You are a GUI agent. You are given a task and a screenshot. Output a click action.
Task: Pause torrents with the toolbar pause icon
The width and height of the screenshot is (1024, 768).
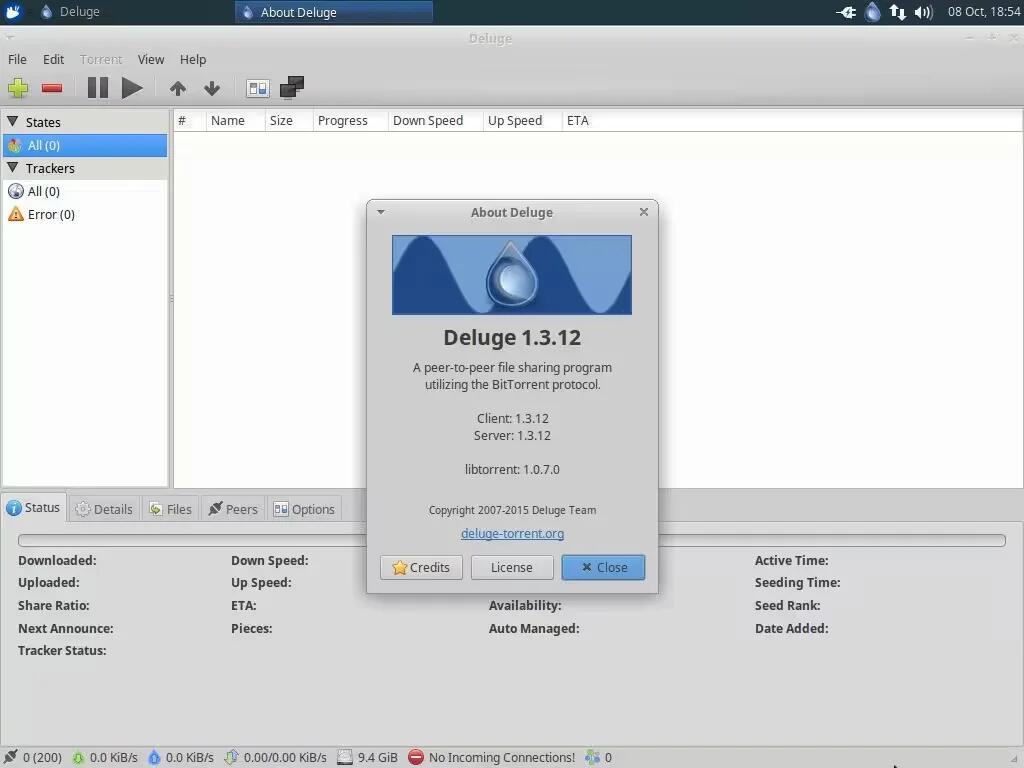point(98,88)
